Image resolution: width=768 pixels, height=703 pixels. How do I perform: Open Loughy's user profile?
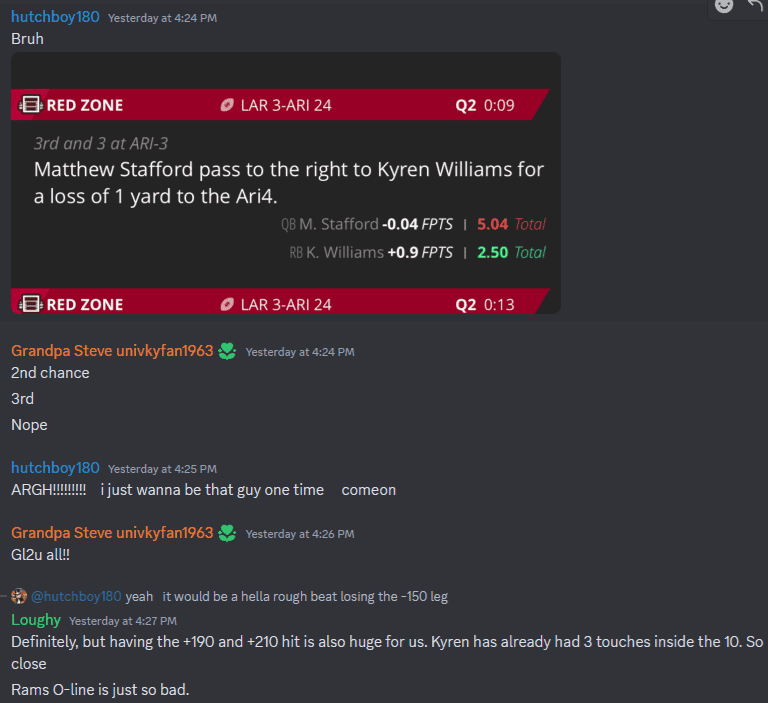coord(36,620)
